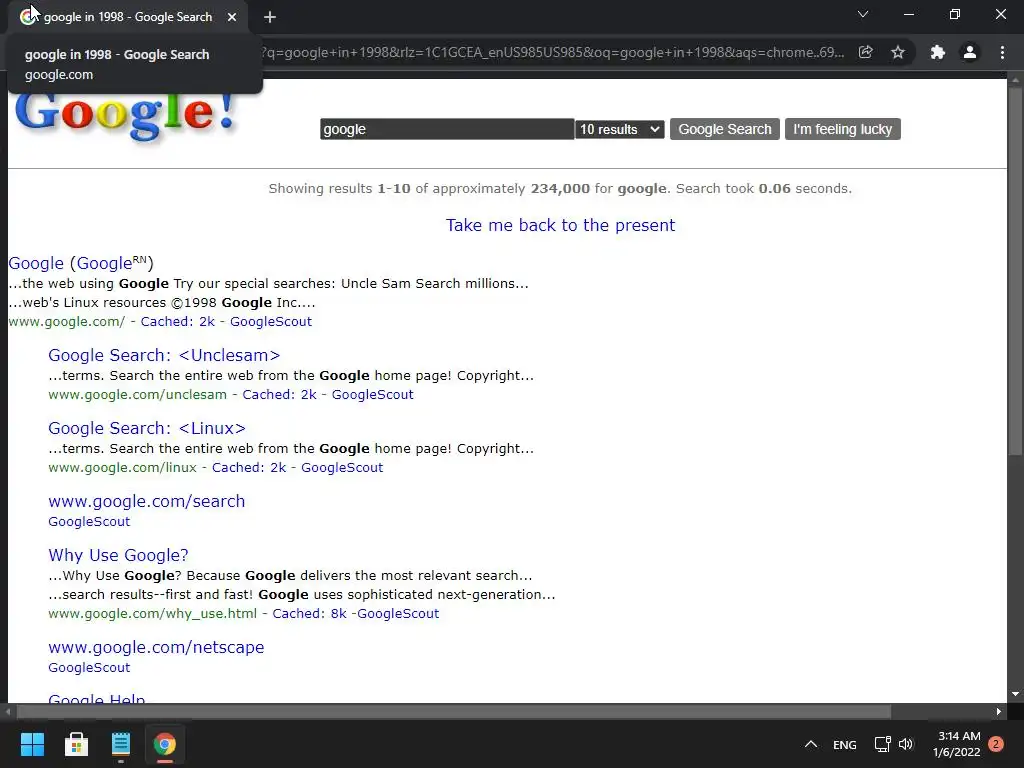Open 'Google Search: <Linux>' result
This screenshot has width=1024, height=768.
pyautogui.click(x=147, y=428)
